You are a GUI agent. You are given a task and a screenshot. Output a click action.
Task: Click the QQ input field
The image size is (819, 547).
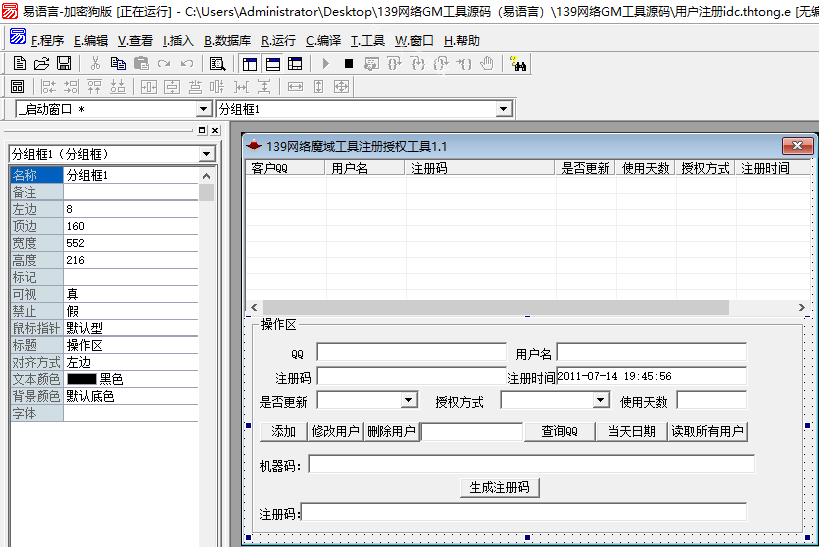point(412,352)
